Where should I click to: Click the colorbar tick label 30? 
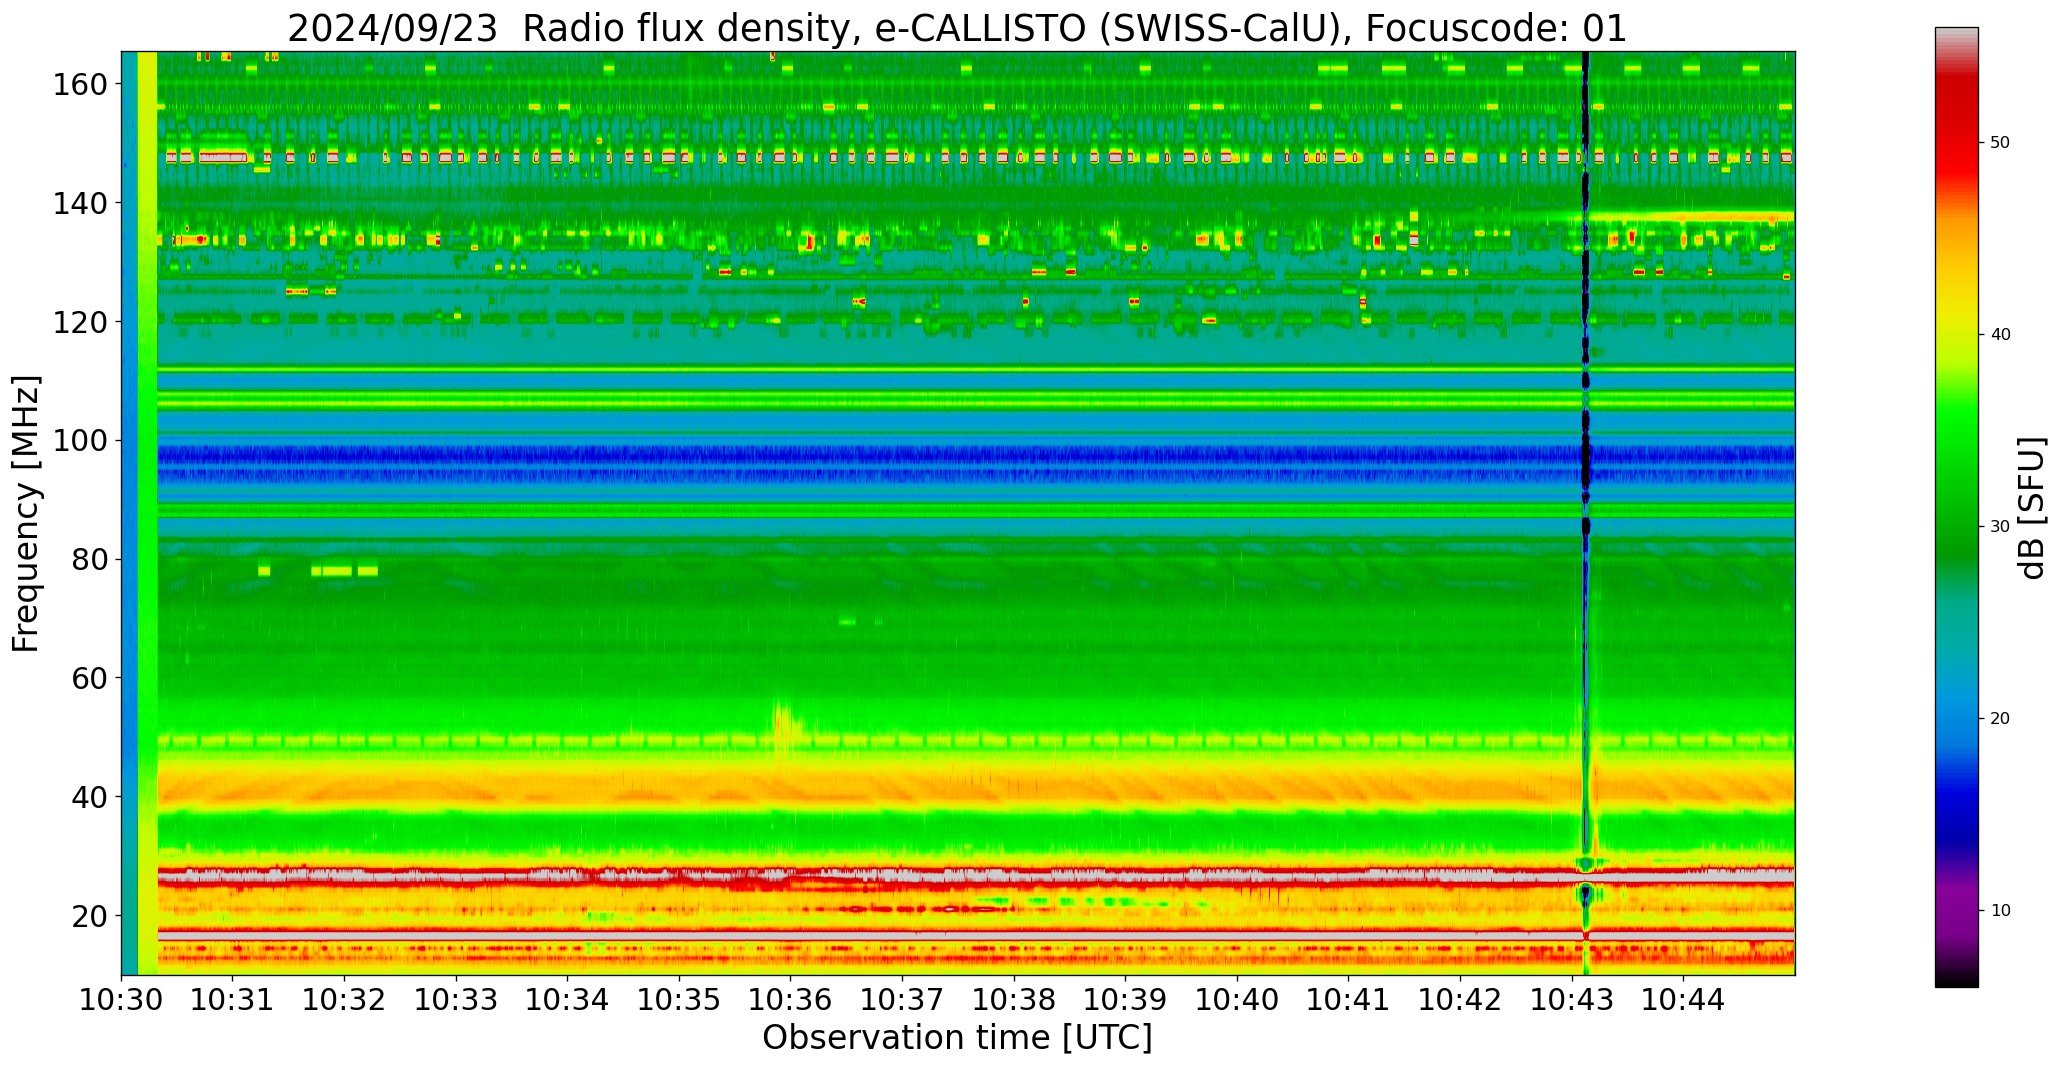point(2000,527)
